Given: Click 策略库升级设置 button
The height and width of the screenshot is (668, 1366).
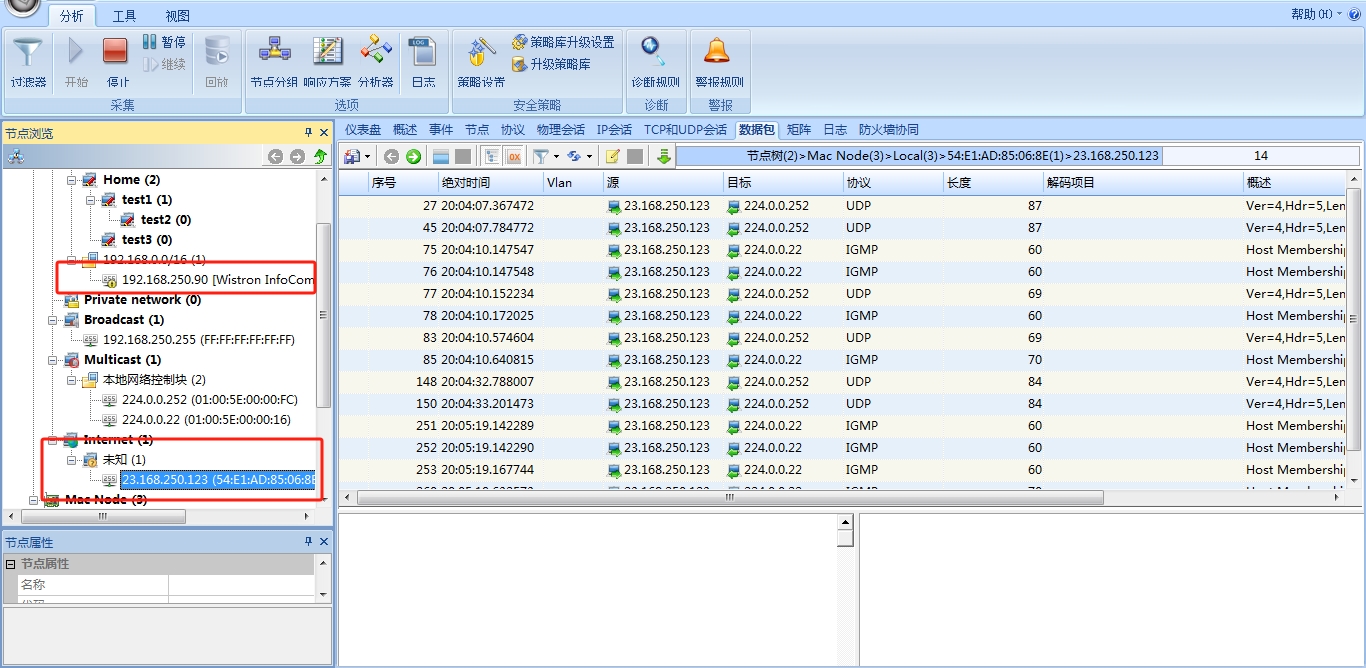Looking at the screenshot, I should [x=563, y=42].
